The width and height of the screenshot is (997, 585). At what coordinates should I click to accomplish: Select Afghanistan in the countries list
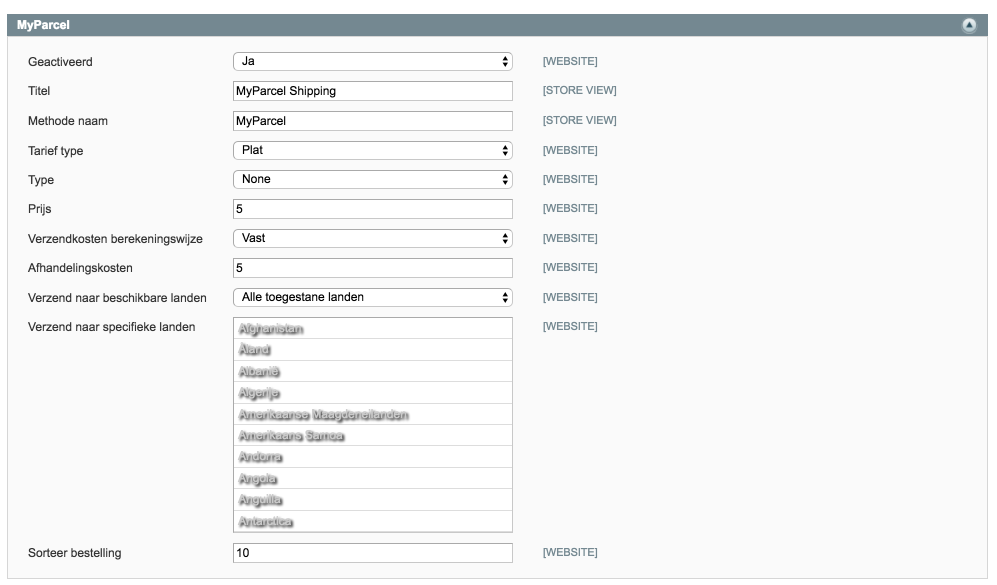373,328
